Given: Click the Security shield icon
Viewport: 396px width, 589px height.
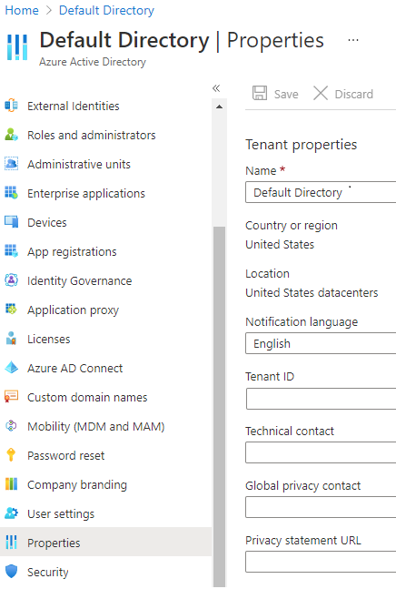Looking at the screenshot, I should [11, 571].
